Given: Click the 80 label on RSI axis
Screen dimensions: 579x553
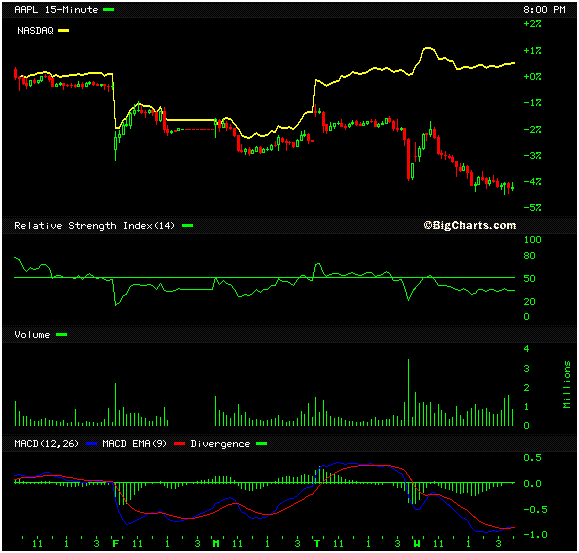Looking at the screenshot, I should (529, 255).
